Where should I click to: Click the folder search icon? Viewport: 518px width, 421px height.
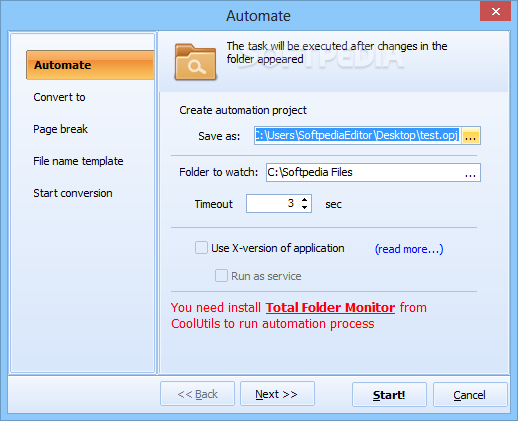click(195, 62)
